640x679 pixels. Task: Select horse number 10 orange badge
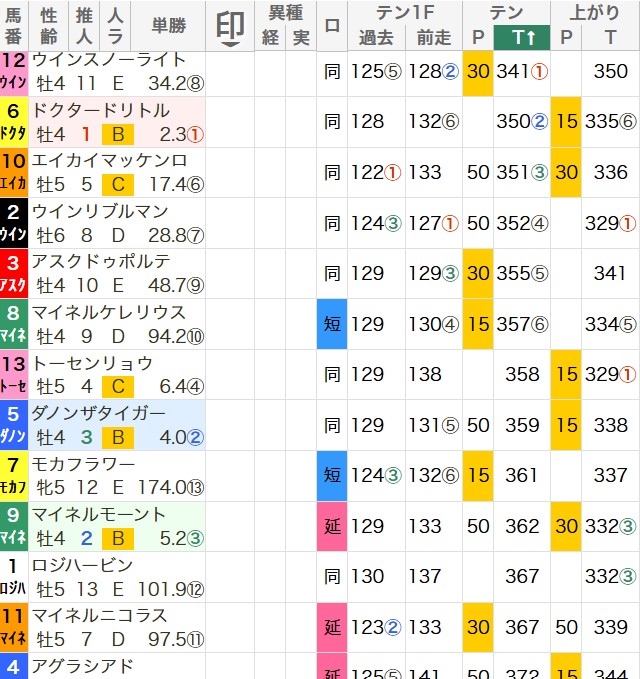14,173
